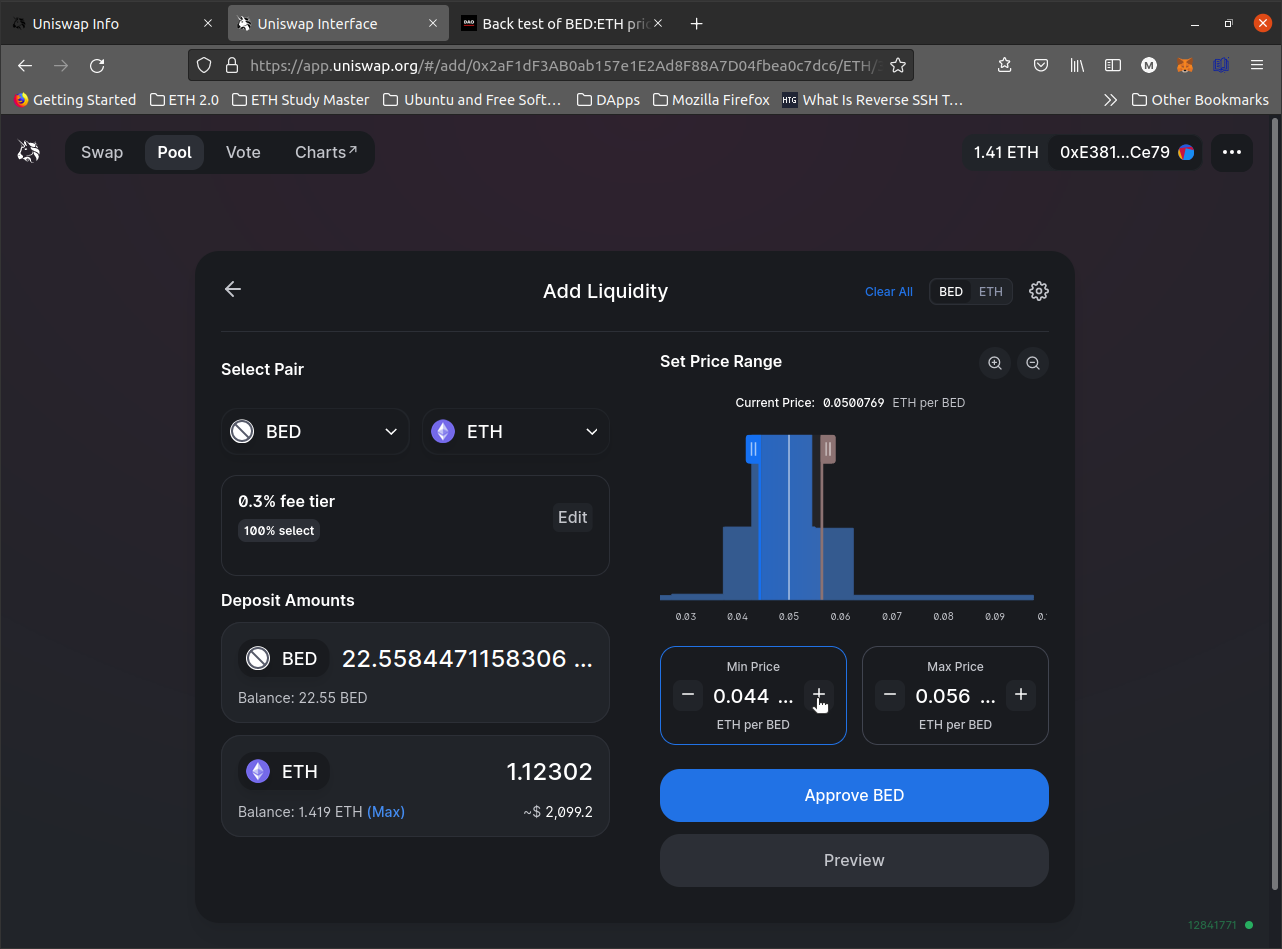Click the Clear All link

pyautogui.click(x=888, y=292)
